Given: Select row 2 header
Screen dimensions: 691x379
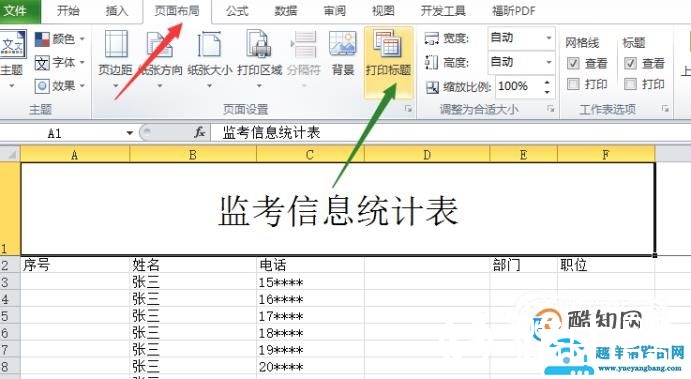Looking at the screenshot, I should pos(10,265).
